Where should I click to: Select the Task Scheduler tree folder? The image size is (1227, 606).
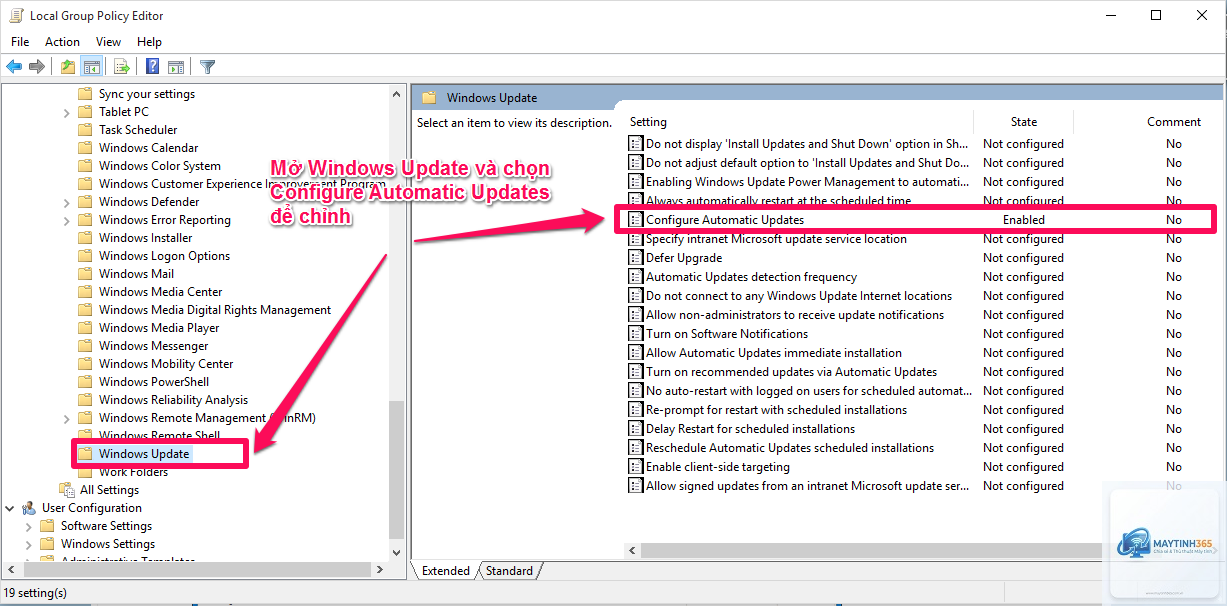[138, 130]
